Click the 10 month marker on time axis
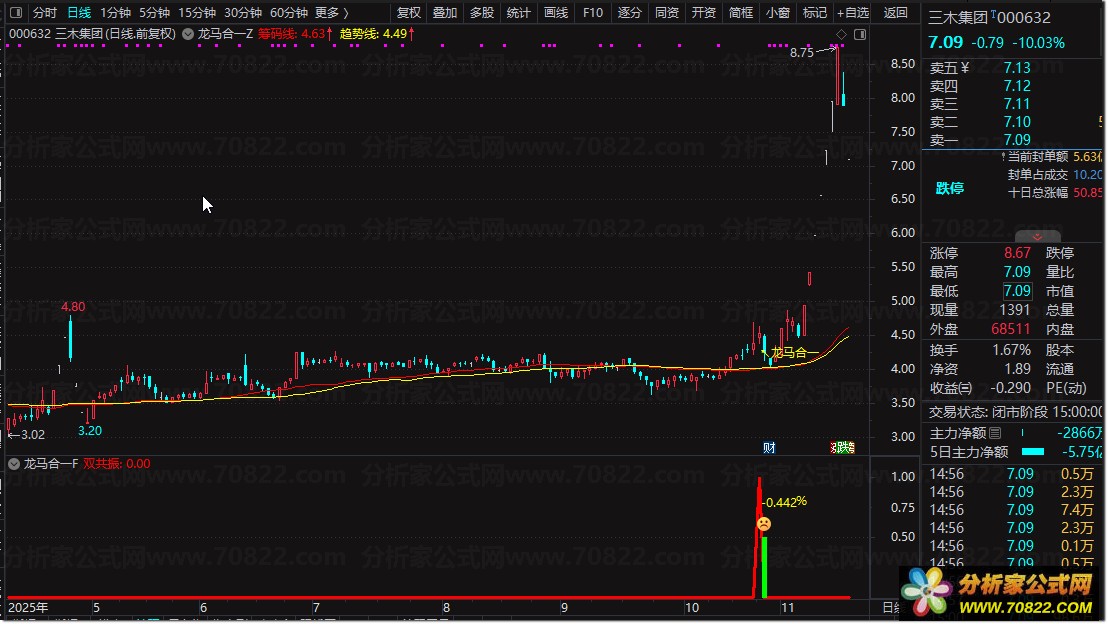This screenshot has width=1109, height=624. (x=692, y=608)
